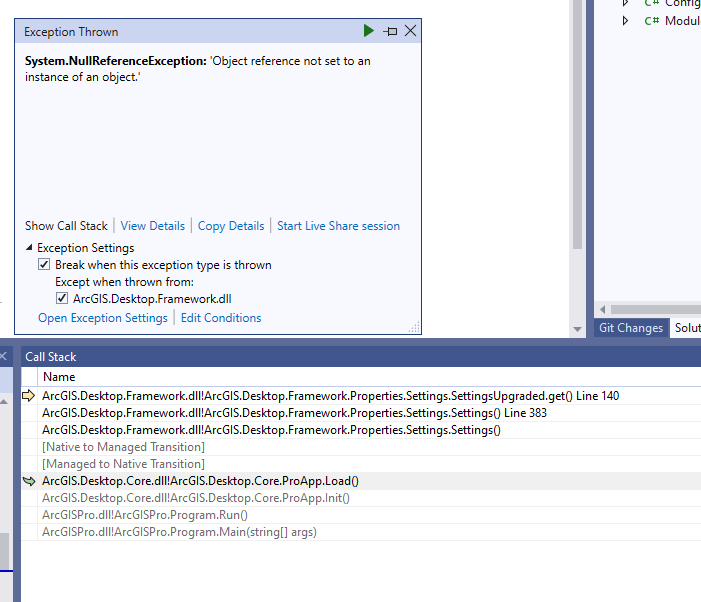Select Settings.Settings() frame without line number
The height and width of the screenshot is (602, 701).
271,430
